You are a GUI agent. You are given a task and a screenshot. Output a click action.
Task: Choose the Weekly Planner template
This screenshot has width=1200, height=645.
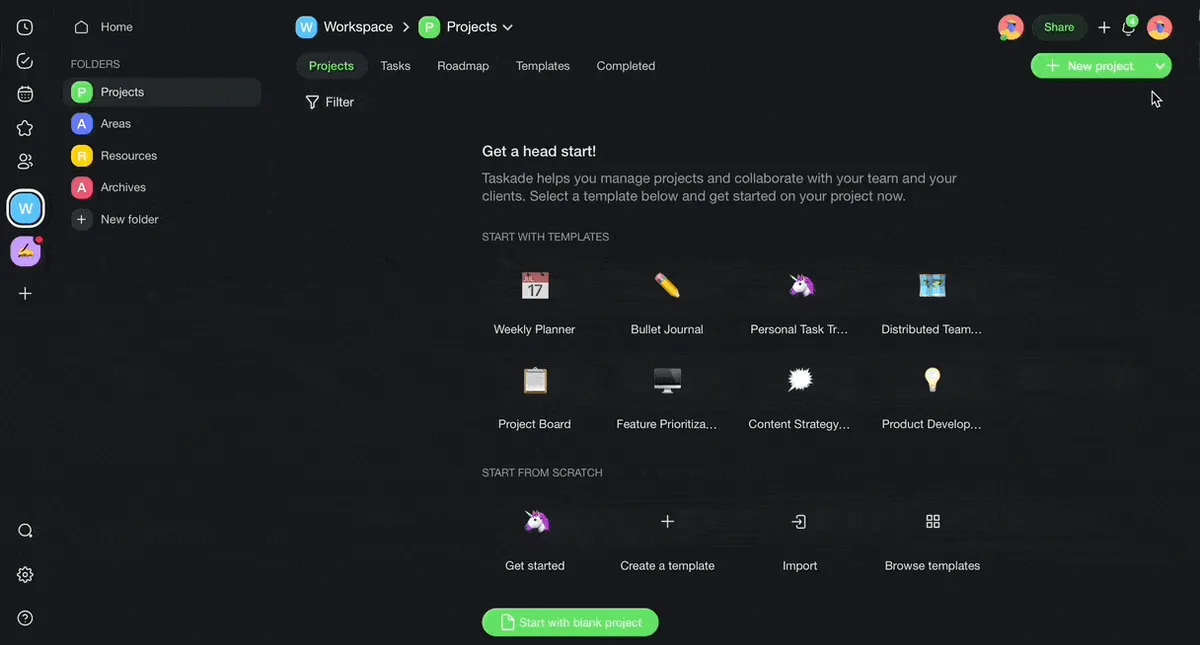click(x=534, y=303)
